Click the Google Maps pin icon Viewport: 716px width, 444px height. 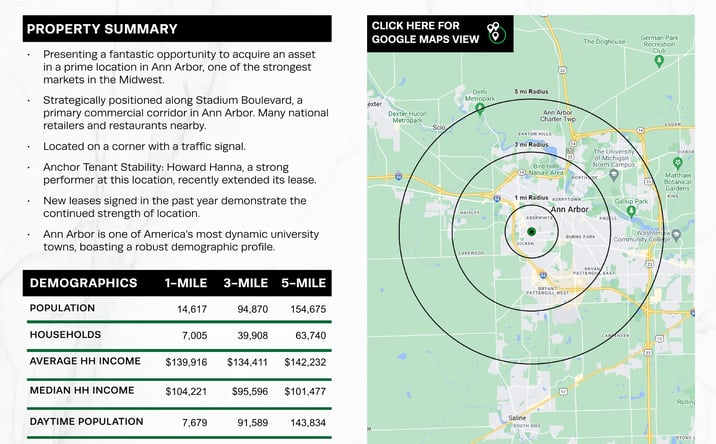click(496, 32)
